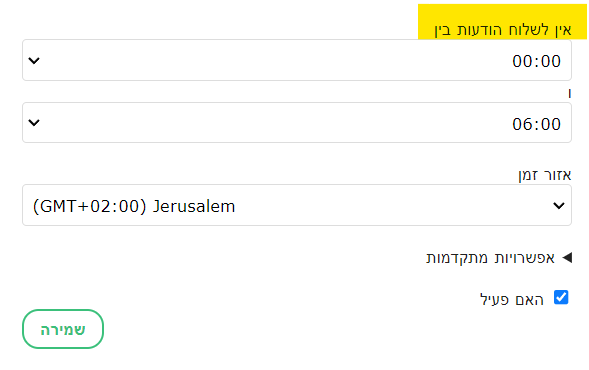Open the 00:00 start time dropdown
Screen dimensions: 589x370
tap(297, 60)
